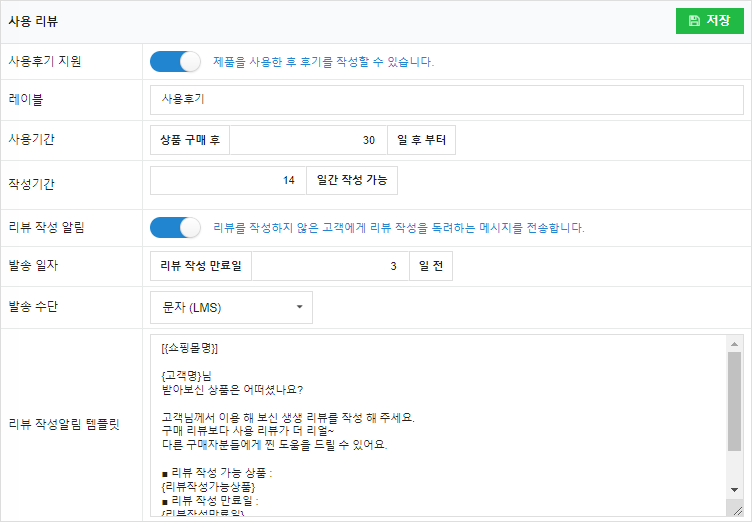Click the 리뷰 작성을 독려하는 메시지 description text
The image size is (752, 522).
click(398, 227)
